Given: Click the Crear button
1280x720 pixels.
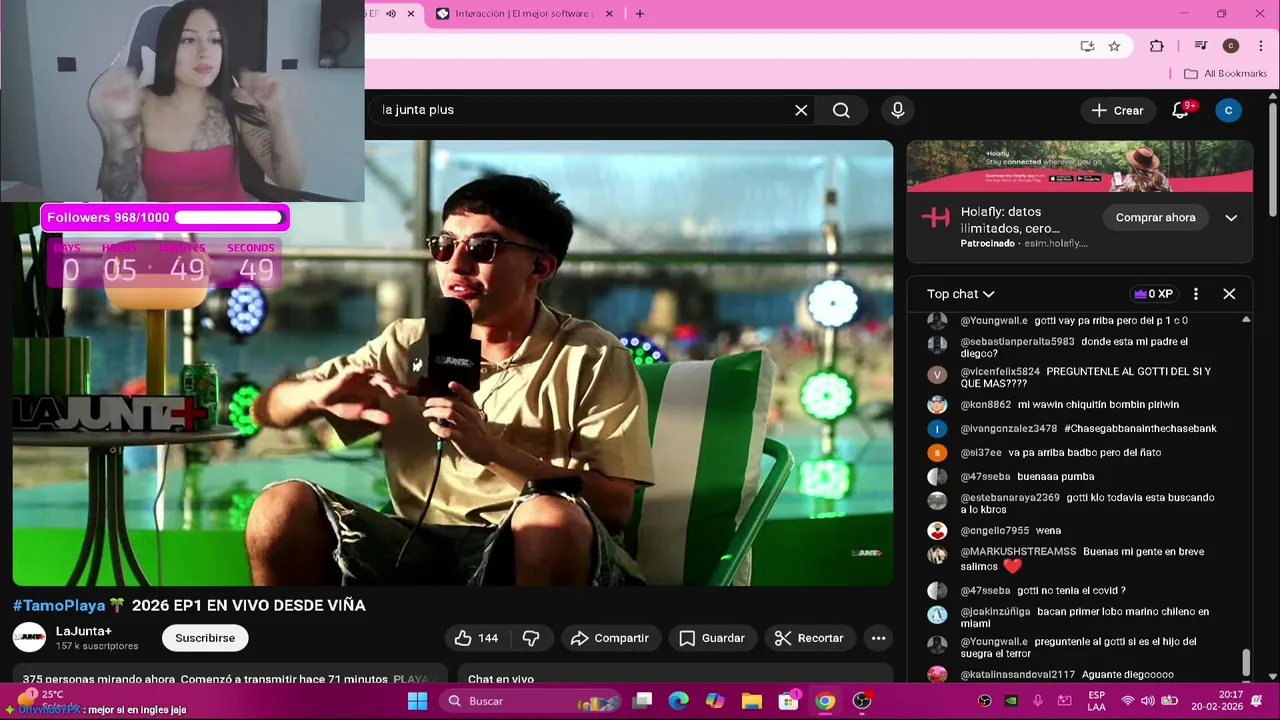Looking at the screenshot, I should tap(1118, 110).
